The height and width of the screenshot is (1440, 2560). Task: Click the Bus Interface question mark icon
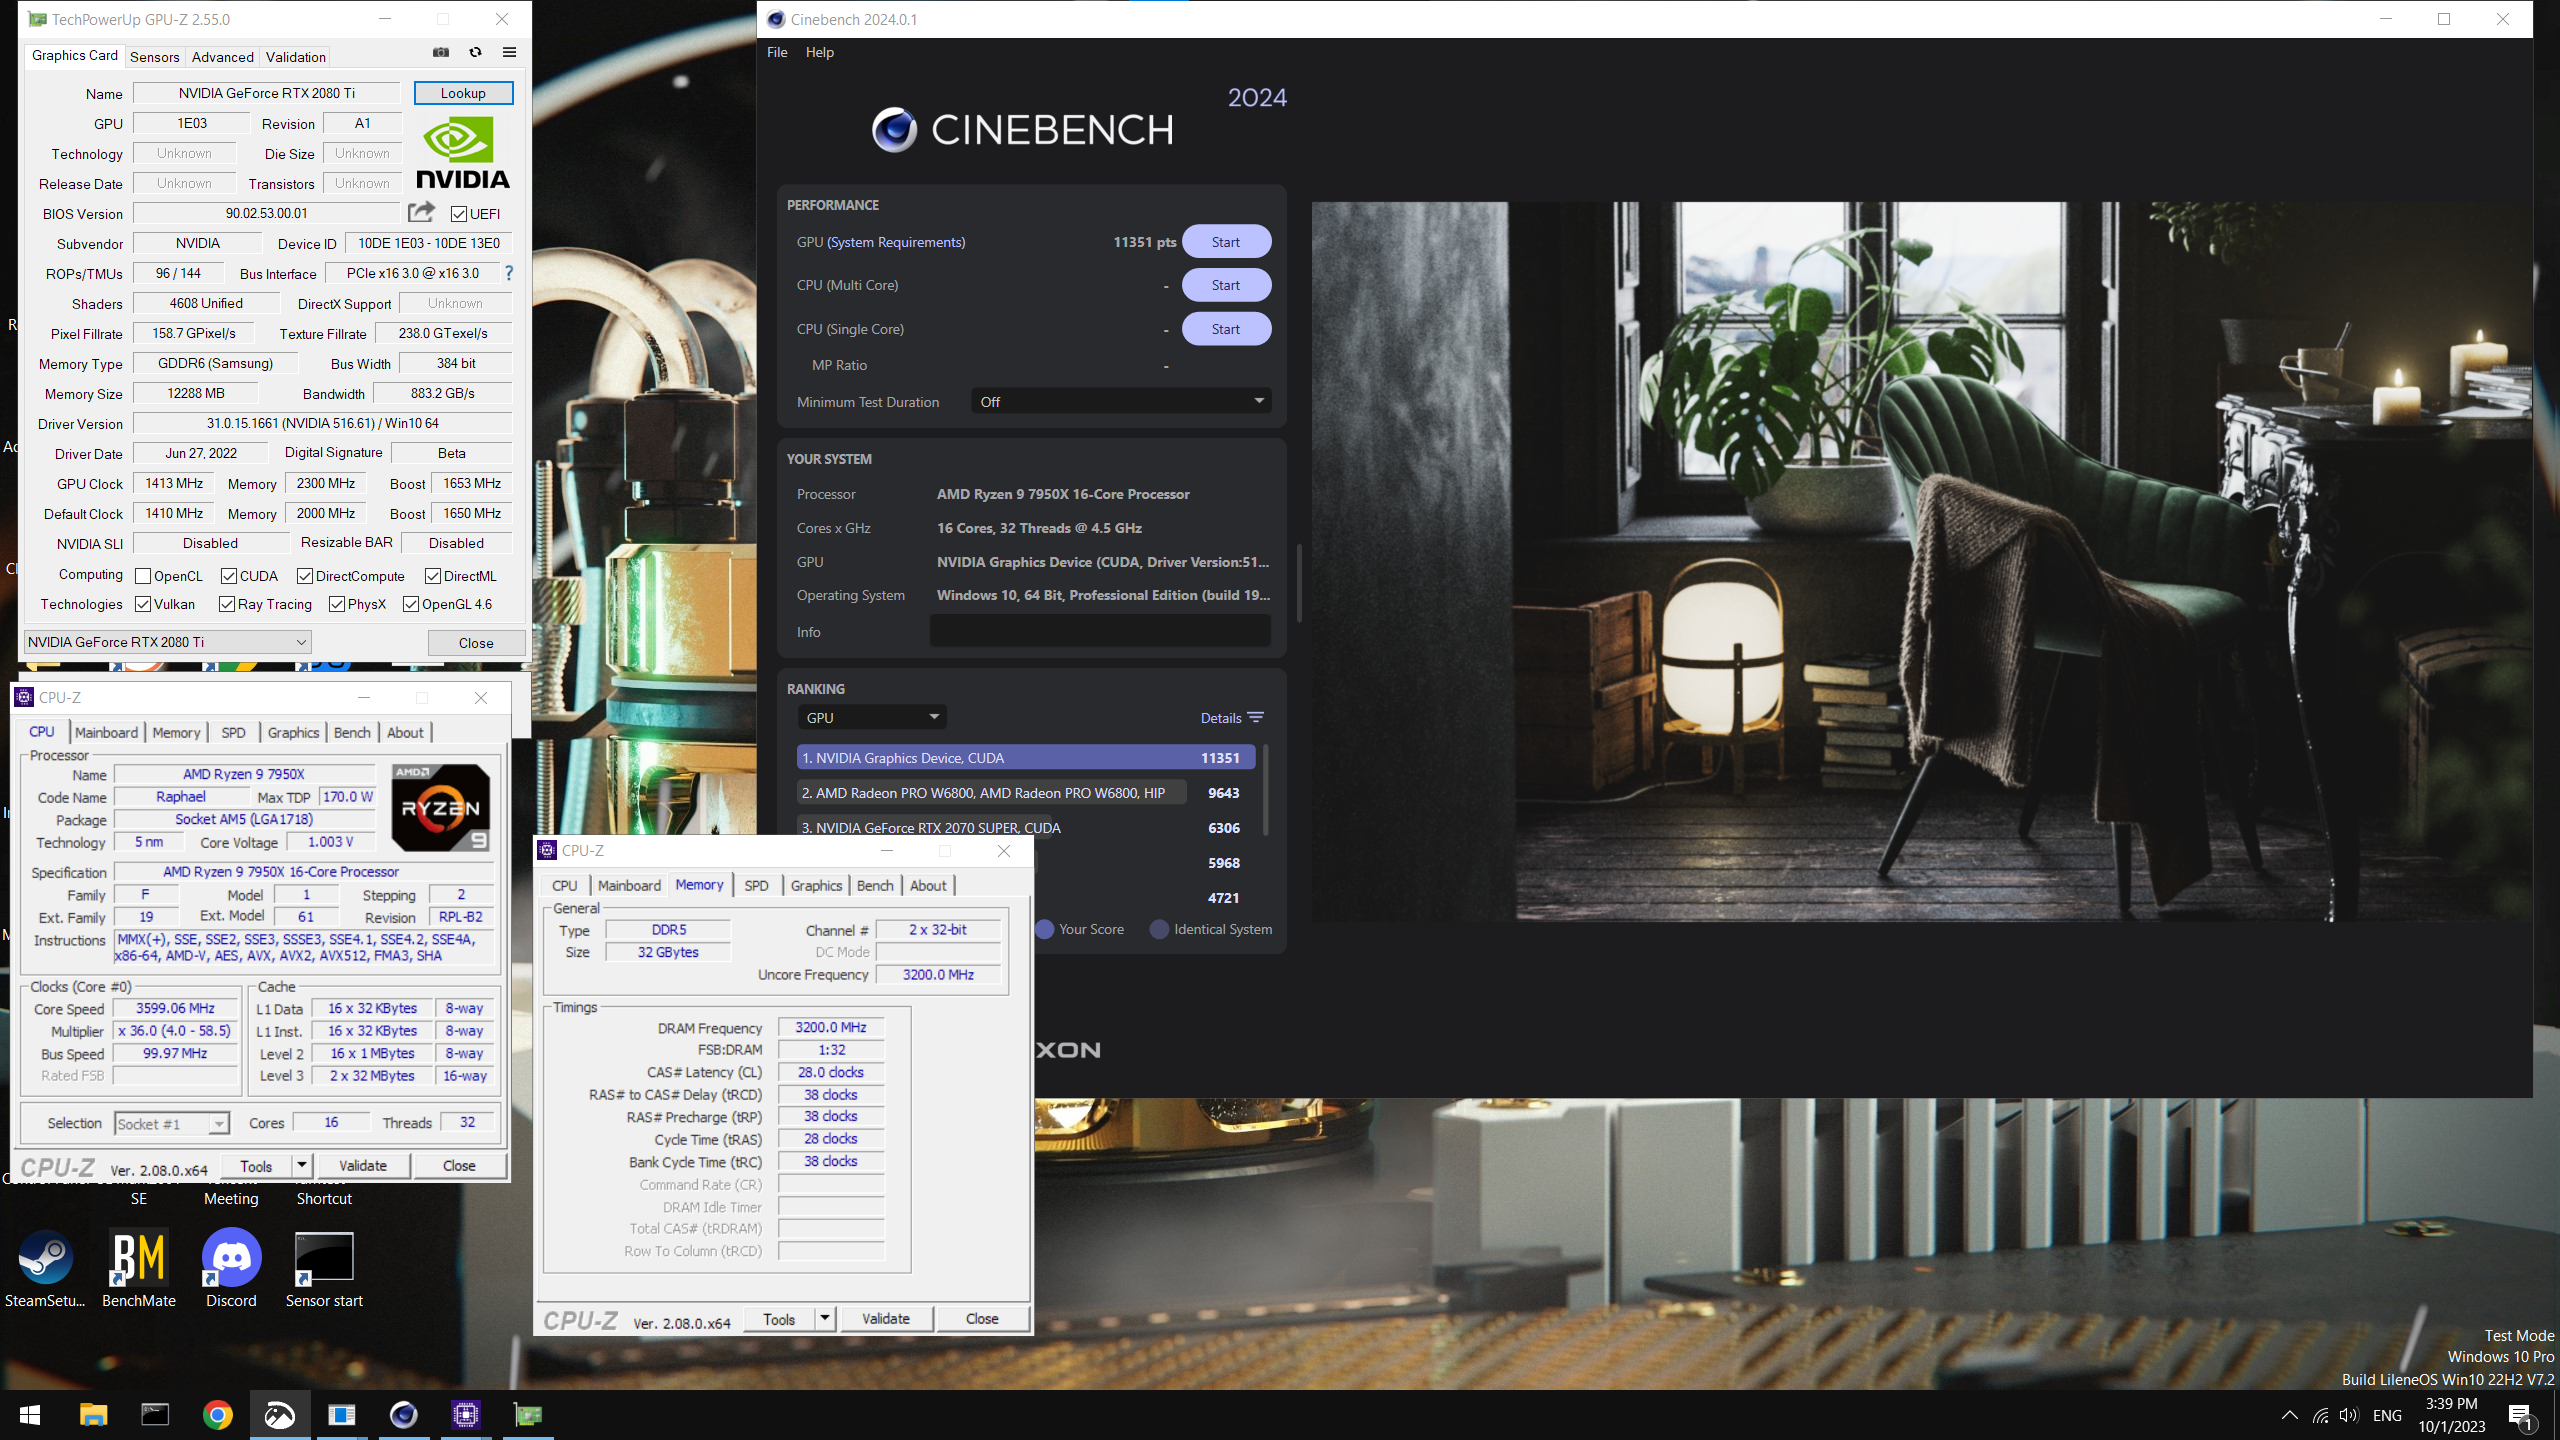509,273
